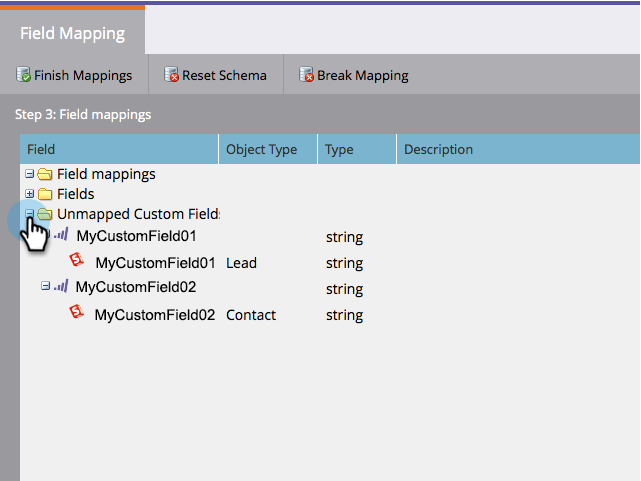Image resolution: width=641 pixels, height=481 pixels.
Task: Click the Finish Mappings button label
Action: click(x=83, y=75)
